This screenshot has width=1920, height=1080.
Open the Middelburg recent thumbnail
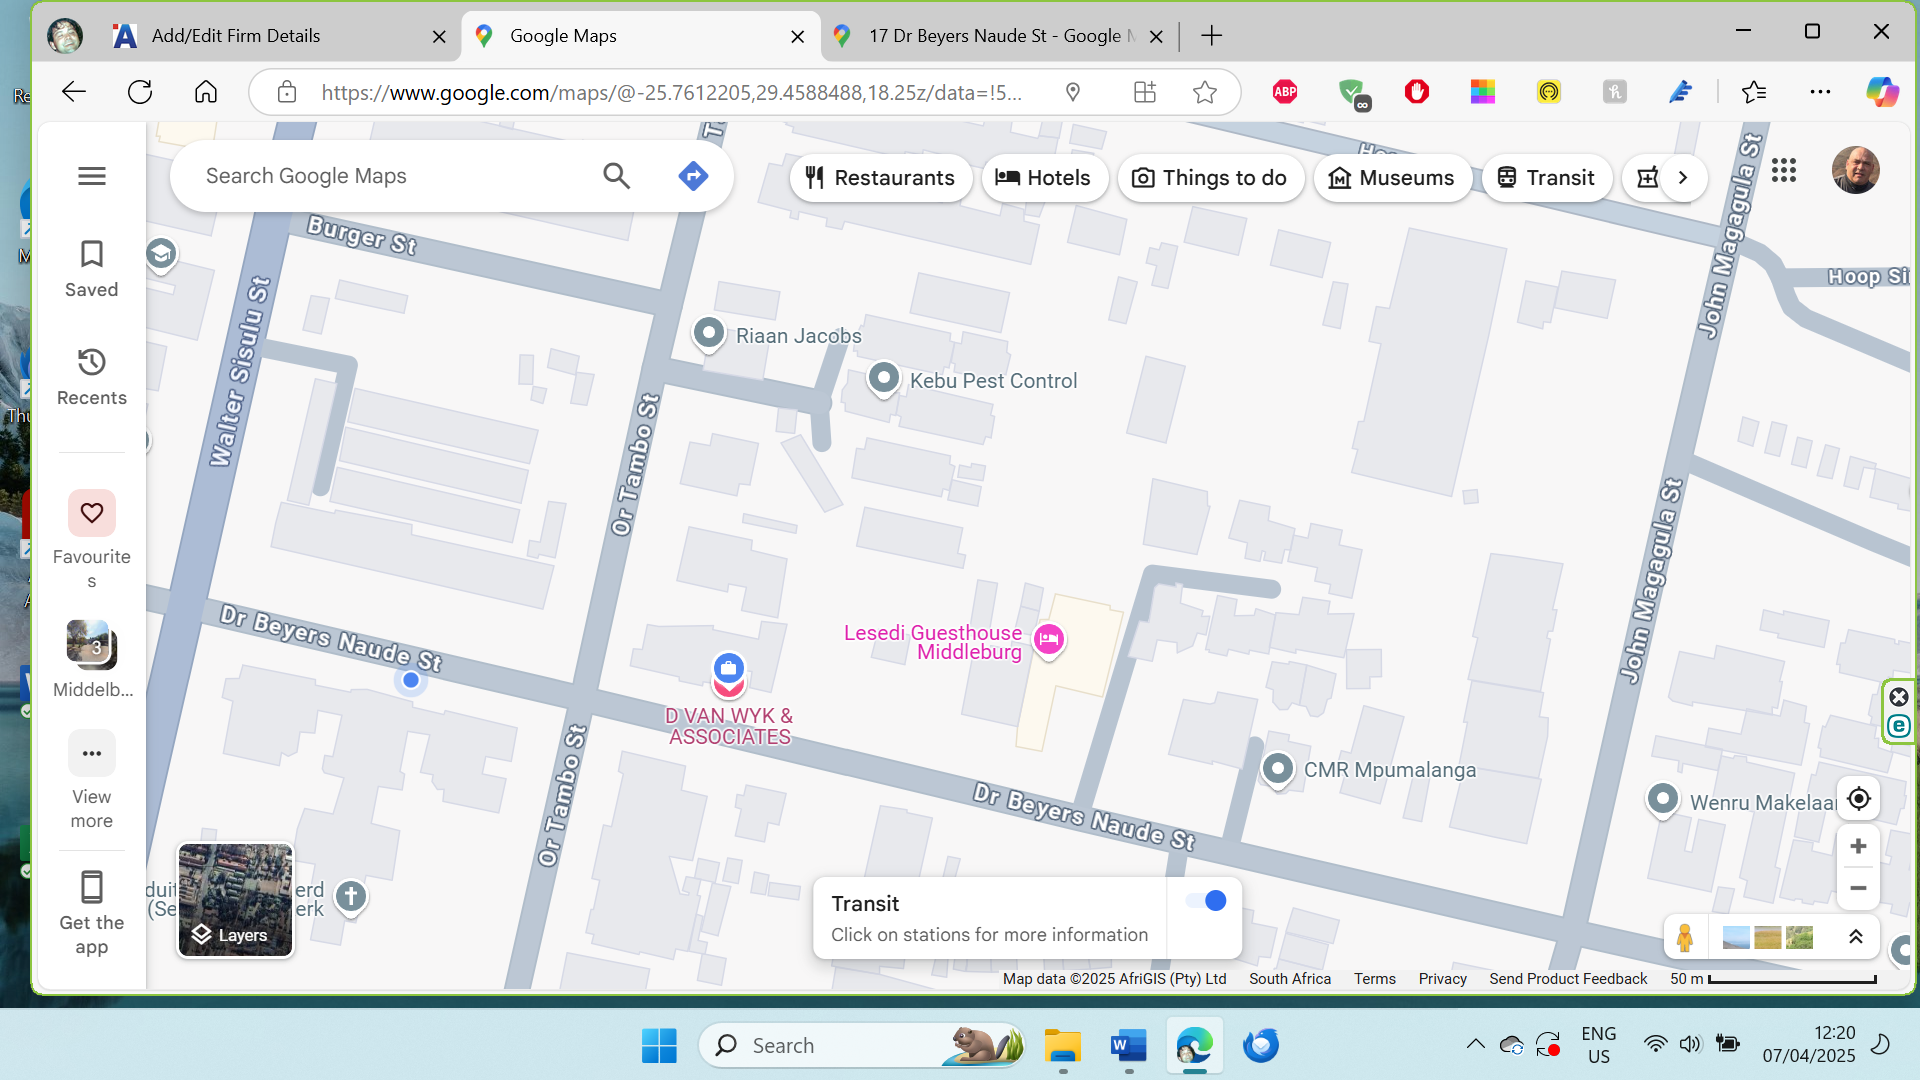click(x=91, y=658)
